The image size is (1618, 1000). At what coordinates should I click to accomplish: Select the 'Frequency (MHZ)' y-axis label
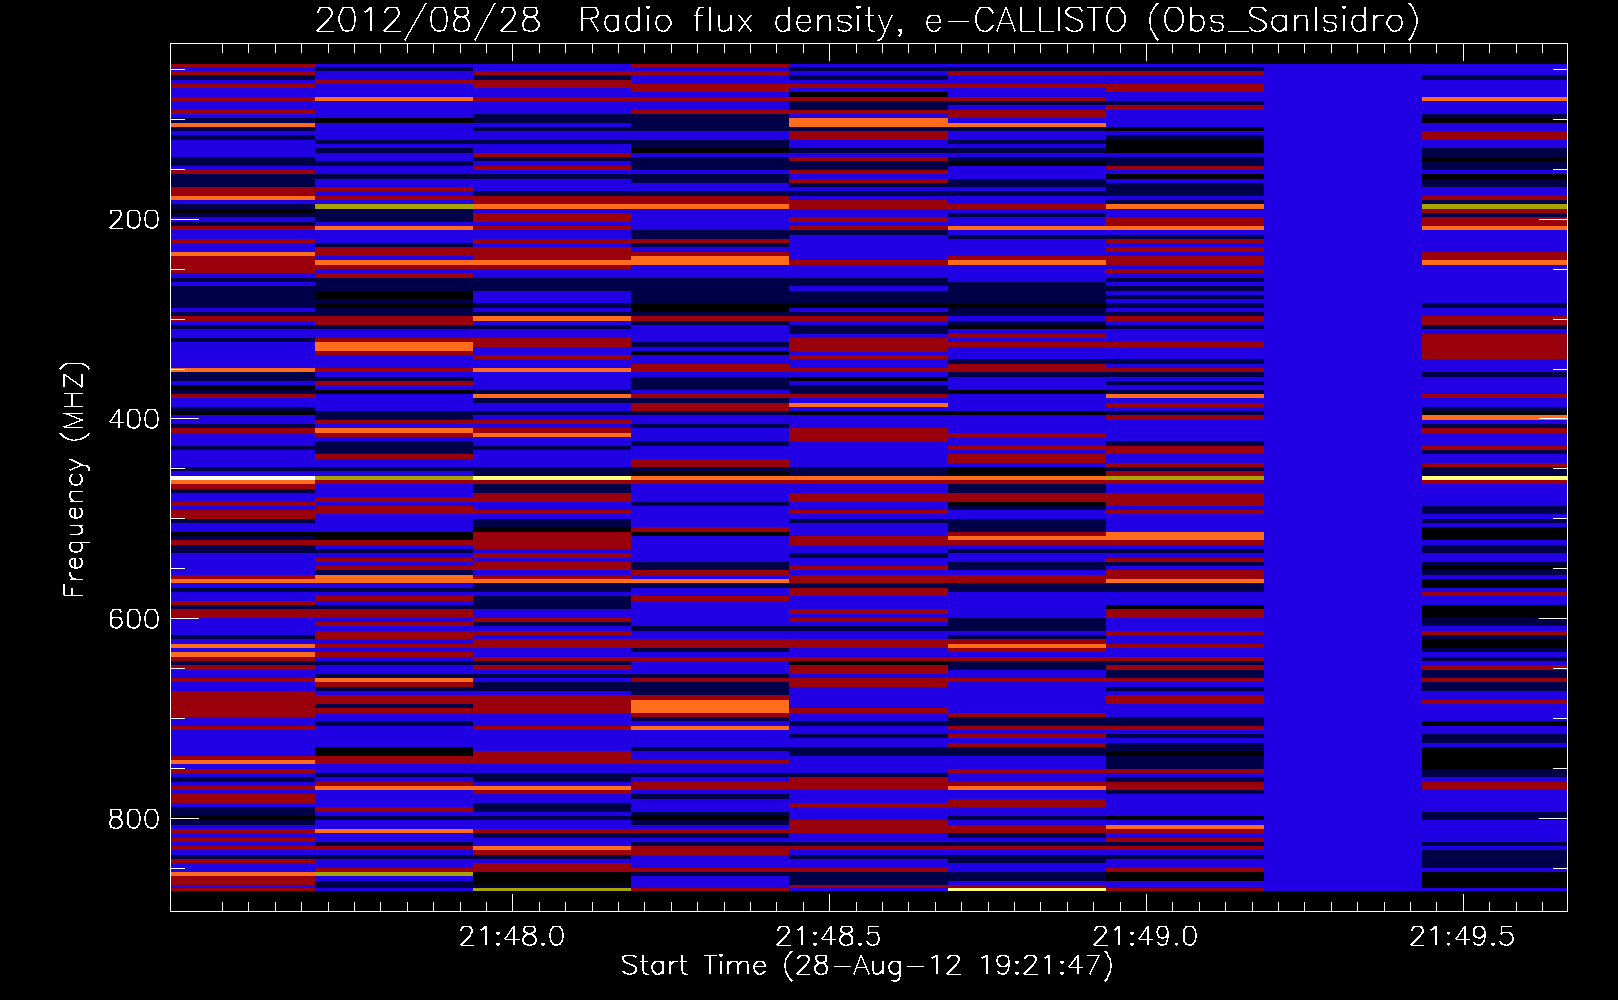click(x=75, y=479)
